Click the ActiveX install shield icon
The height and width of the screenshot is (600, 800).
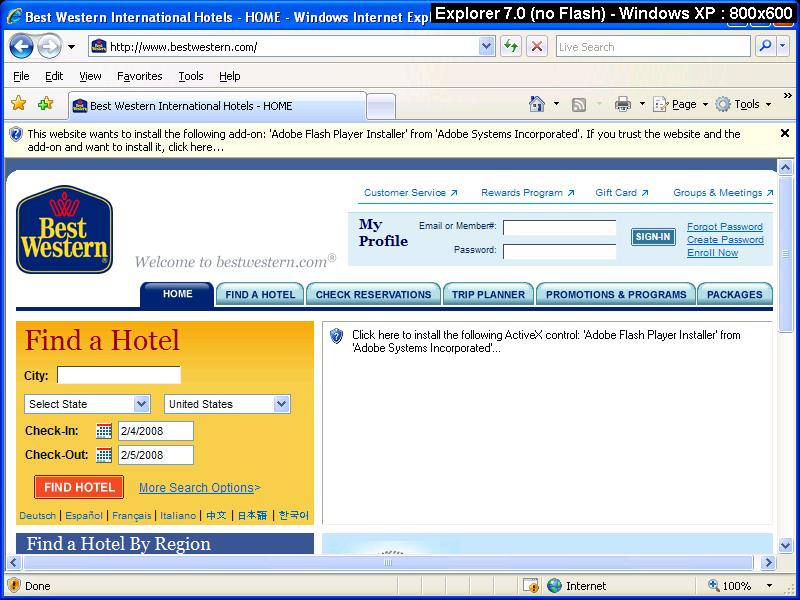pyautogui.click(x=336, y=336)
